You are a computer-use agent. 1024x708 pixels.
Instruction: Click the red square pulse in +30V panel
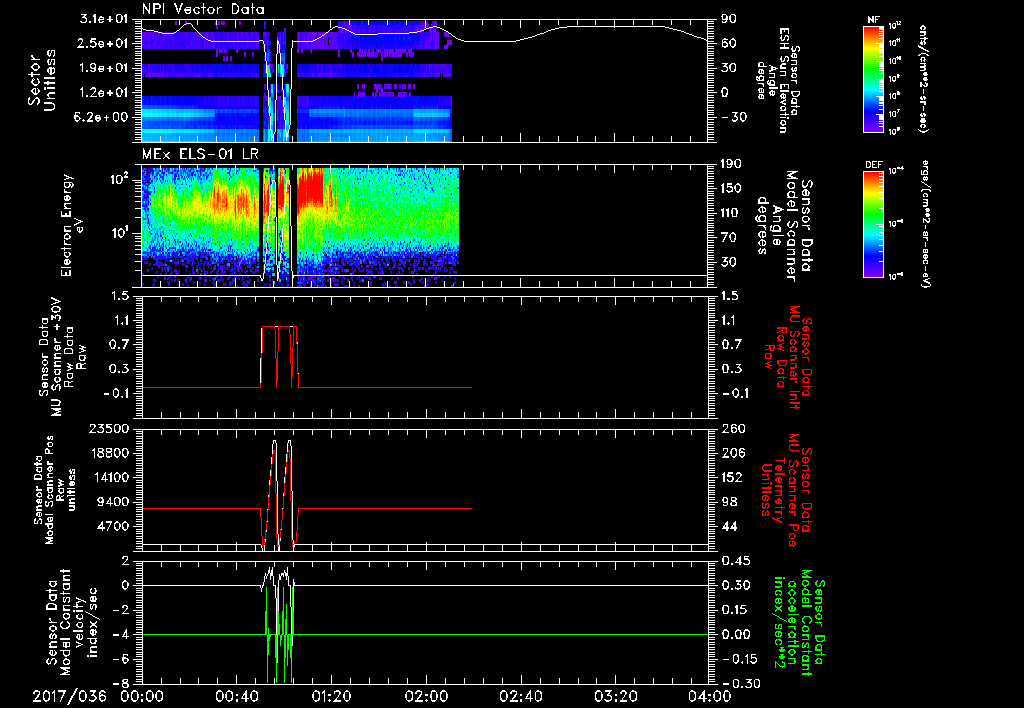(x=280, y=356)
